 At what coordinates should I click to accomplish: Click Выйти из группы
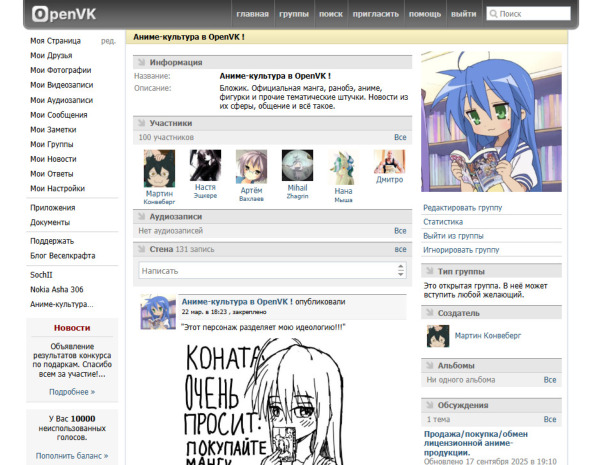(x=453, y=236)
